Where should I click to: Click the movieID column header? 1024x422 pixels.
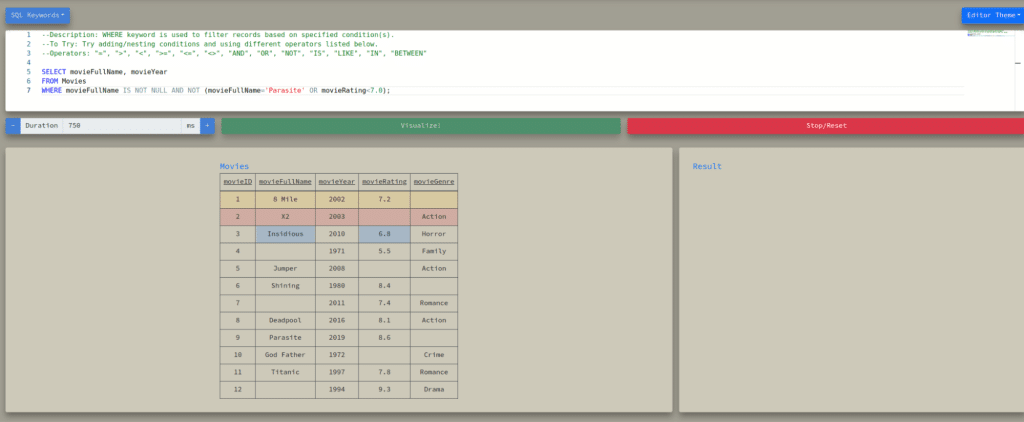(x=238, y=182)
